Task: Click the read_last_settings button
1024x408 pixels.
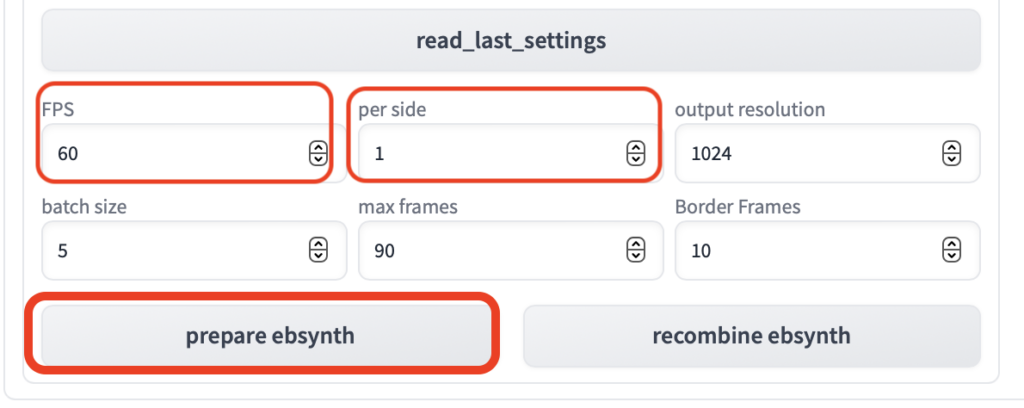Action: tap(511, 41)
